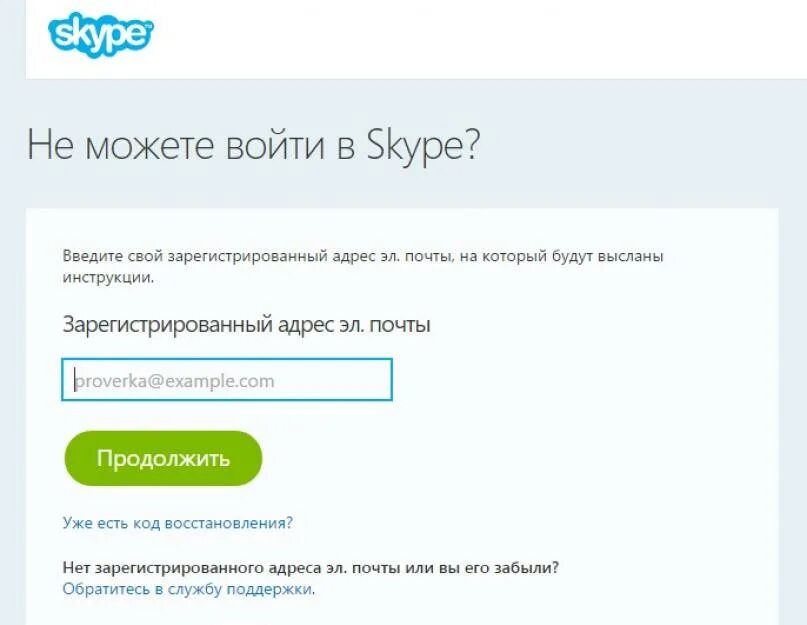Open the Уже есть код восстановления? link
Image resolution: width=807 pixels, height=625 pixels.
(x=177, y=522)
